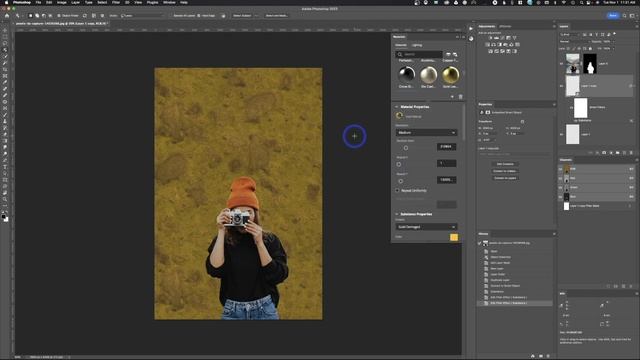Choose Subtract from Selection mode icon
The height and width of the screenshot is (360, 640).
(43, 16)
